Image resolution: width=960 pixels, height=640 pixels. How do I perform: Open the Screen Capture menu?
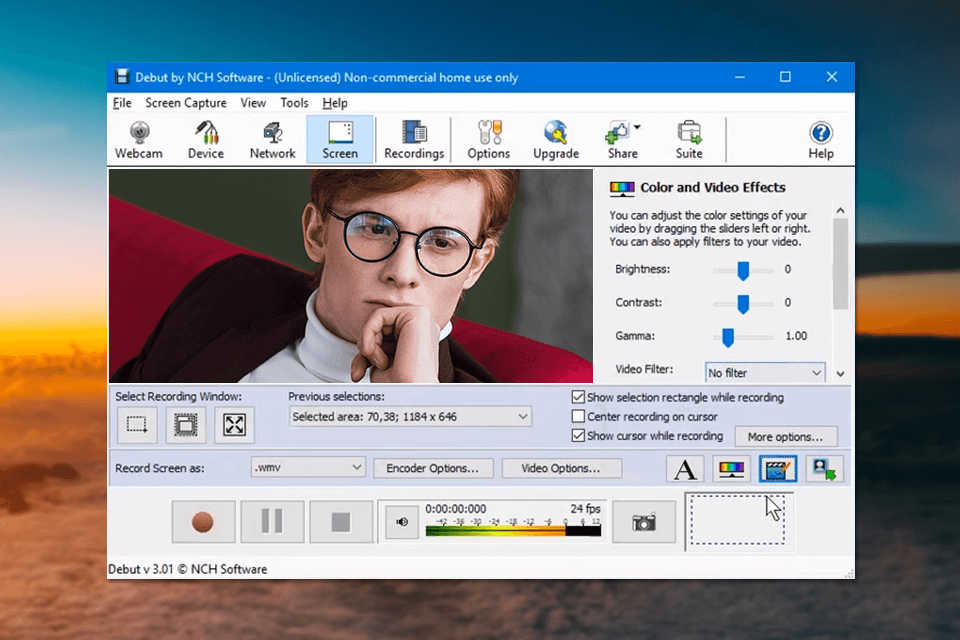(x=186, y=102)
